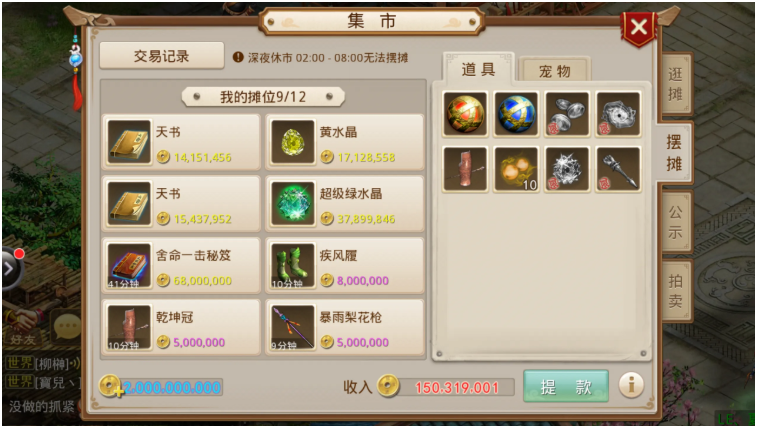Open the 超级绿水晶 stall listing
This screenshot has height=428, width=757.
[x=345, y=205]
